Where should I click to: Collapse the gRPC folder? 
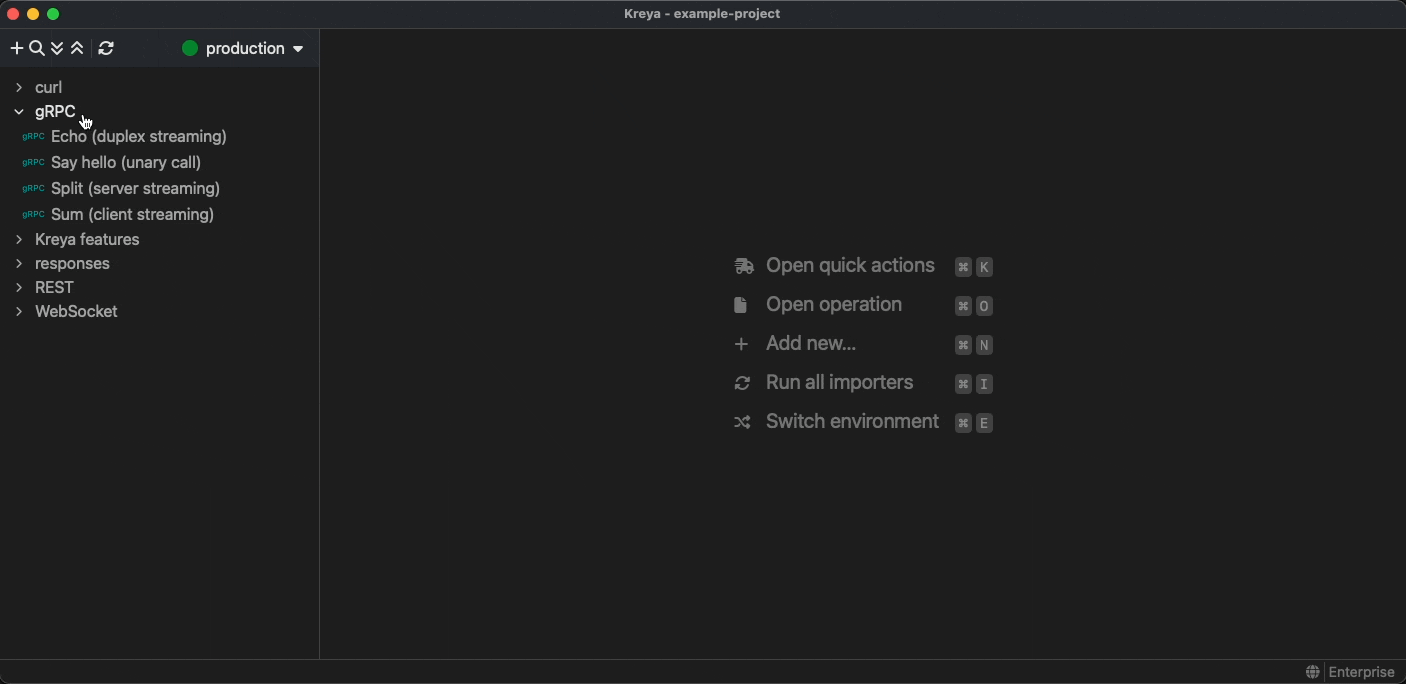point(19,112)
